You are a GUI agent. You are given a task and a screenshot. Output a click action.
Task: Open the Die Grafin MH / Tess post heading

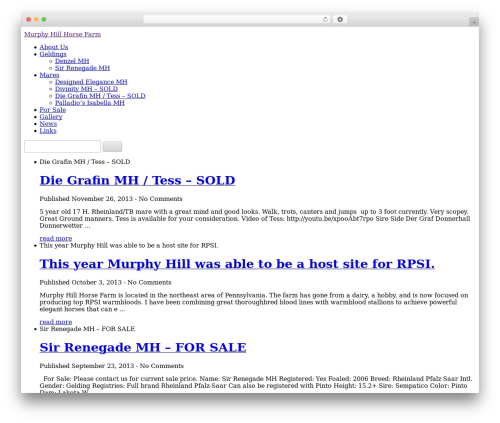point(137,180)
